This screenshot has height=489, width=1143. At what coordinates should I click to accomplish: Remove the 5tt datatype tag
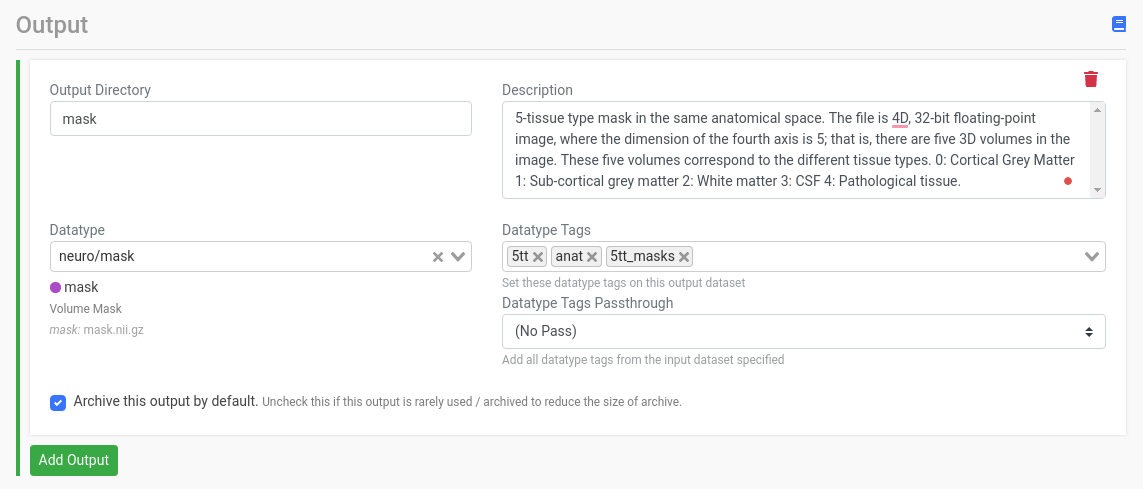point(538,257)
